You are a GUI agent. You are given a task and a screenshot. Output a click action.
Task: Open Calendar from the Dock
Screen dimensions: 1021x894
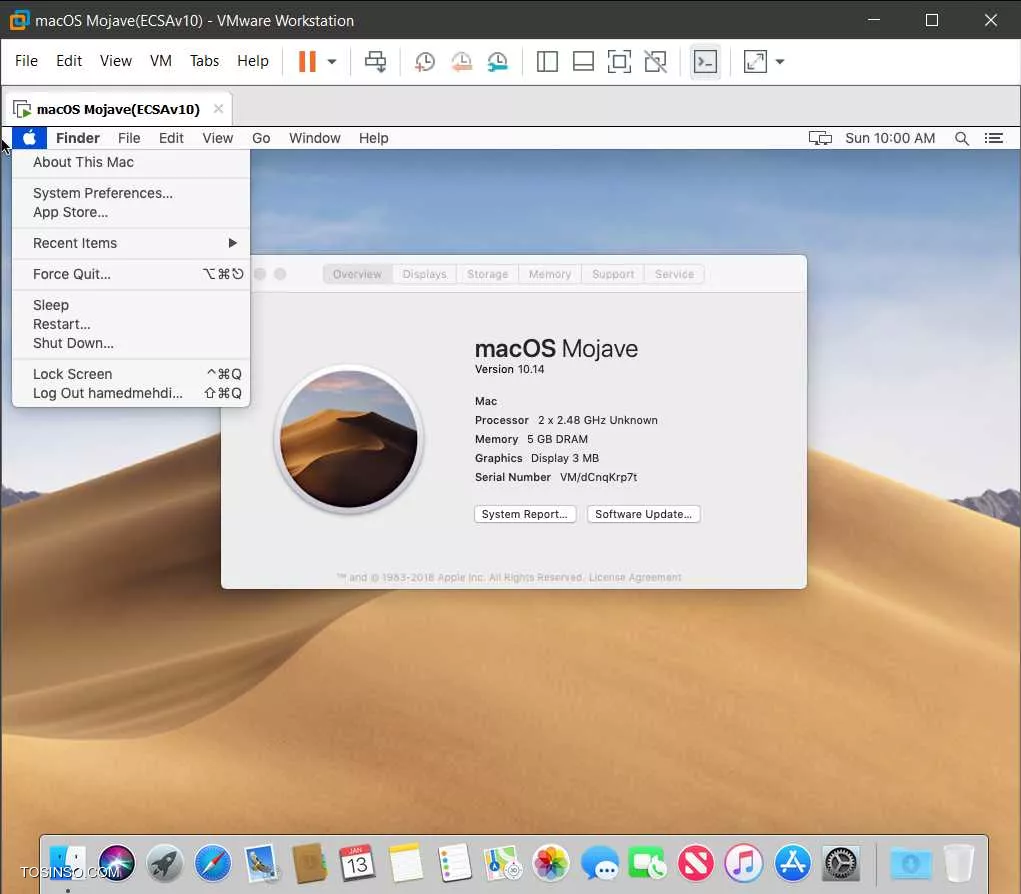coord(357,863)
